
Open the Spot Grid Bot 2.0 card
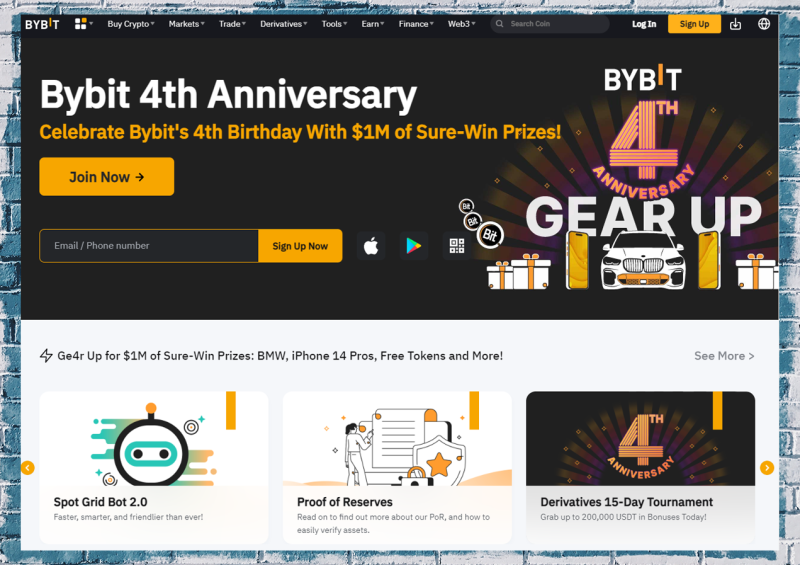154,468
